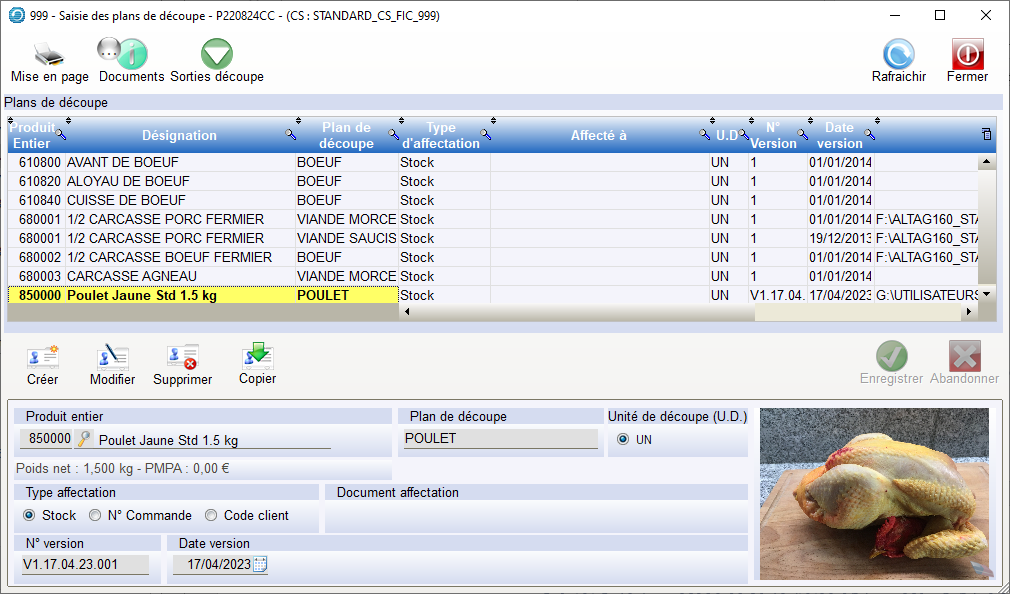Select the ALOYAU DE BOEUF row
Screen dimensions: 1010x594
pos(130,181)
